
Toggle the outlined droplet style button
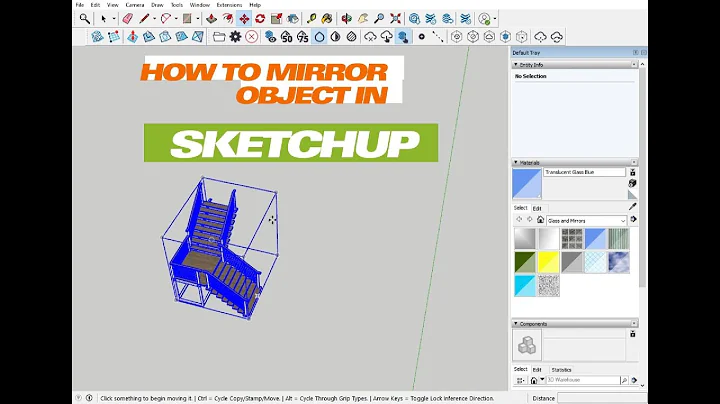(320, 37)
